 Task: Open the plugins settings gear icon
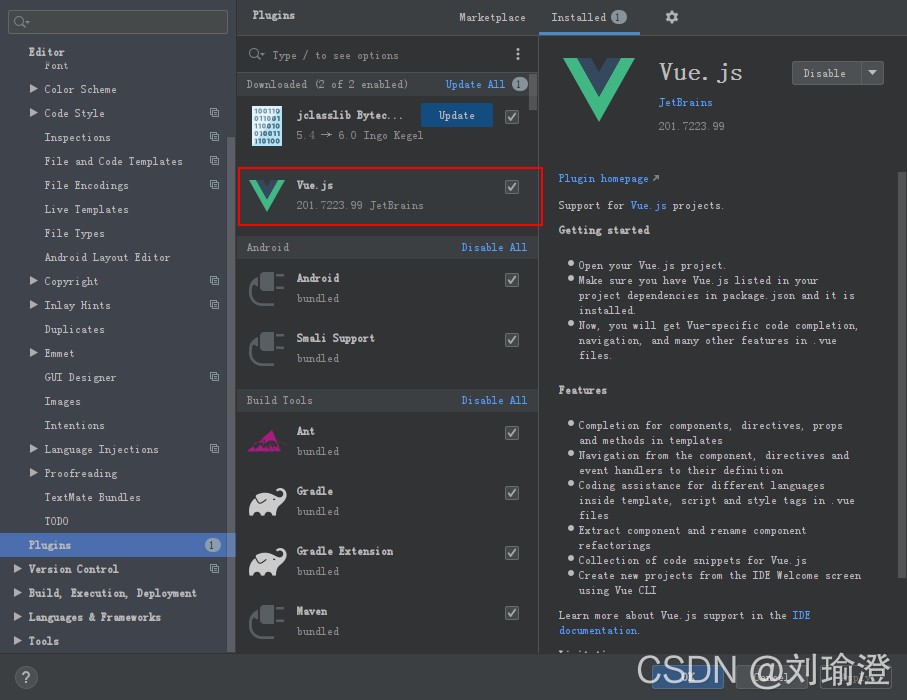(x=671, y=17)
